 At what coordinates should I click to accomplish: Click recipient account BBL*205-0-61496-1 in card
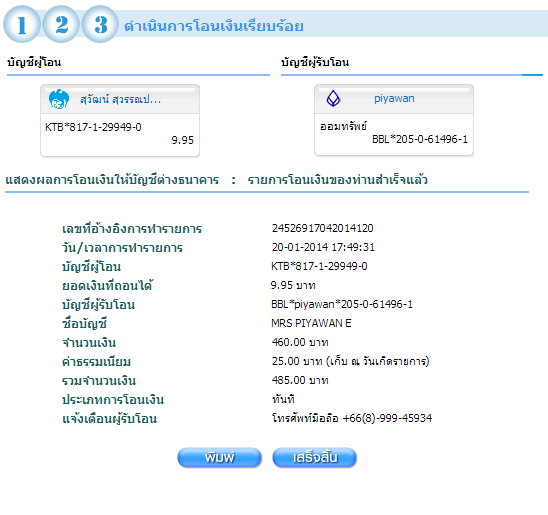[x=420, y=139]
